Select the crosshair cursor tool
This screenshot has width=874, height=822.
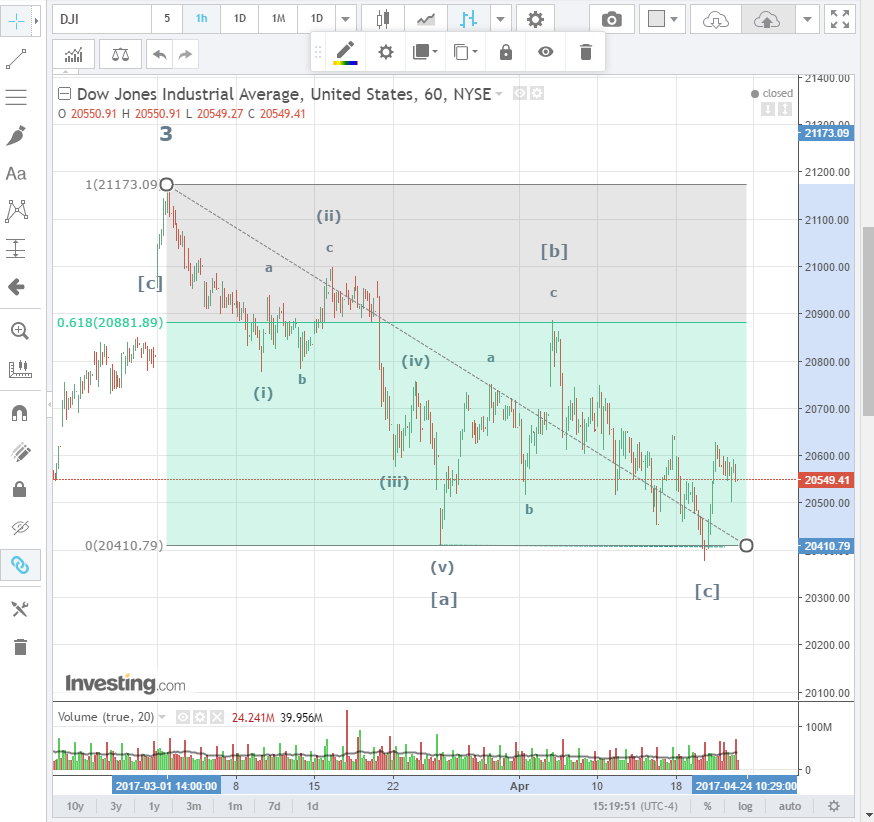pos(16,21)
